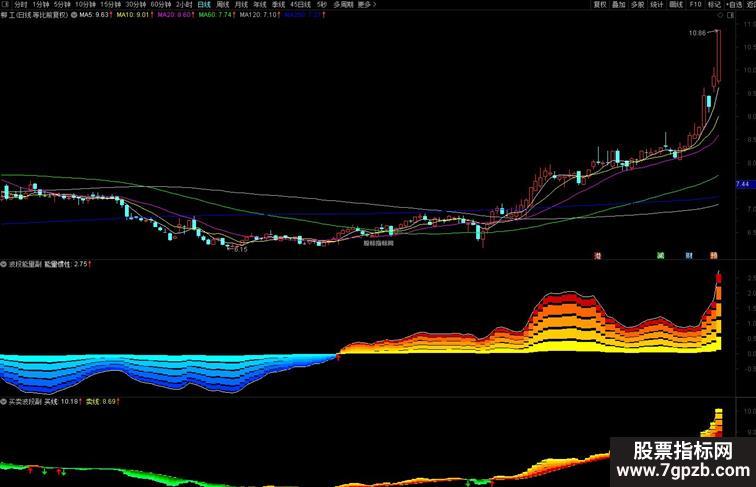The image size is (756, 487).
Task: Click the settings icon of 波段能量副
Action: click(x=3, y=264)
